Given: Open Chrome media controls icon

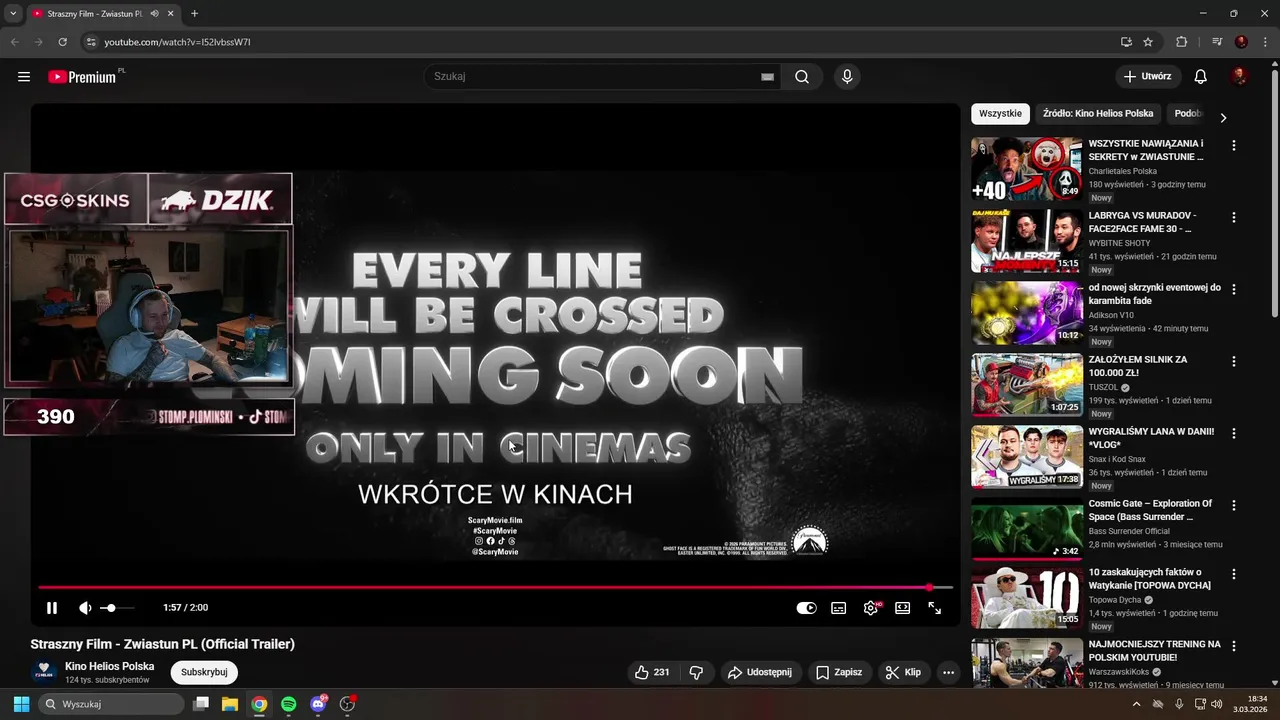Looking at the screenshot, I should [x=1217, y=42].
